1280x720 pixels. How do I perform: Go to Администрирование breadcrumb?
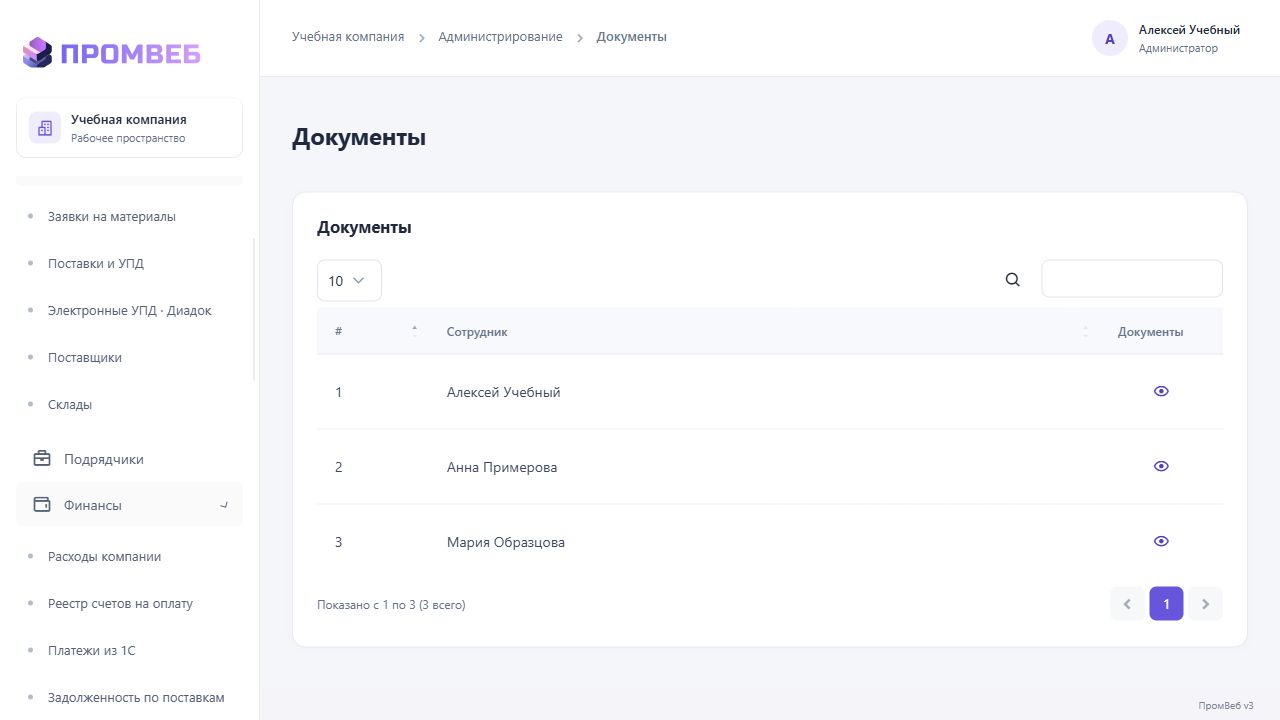(x=500, y=37)
